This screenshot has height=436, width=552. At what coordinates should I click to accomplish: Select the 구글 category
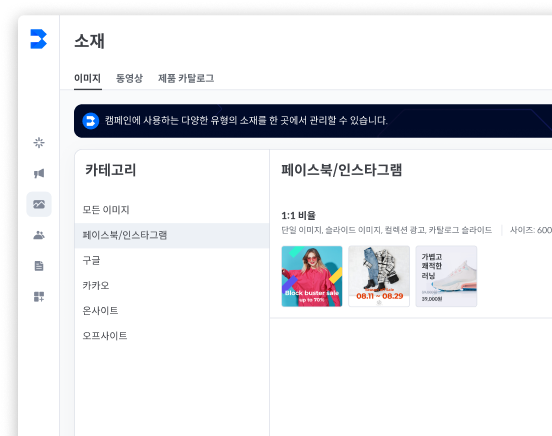tap(91, 260)
